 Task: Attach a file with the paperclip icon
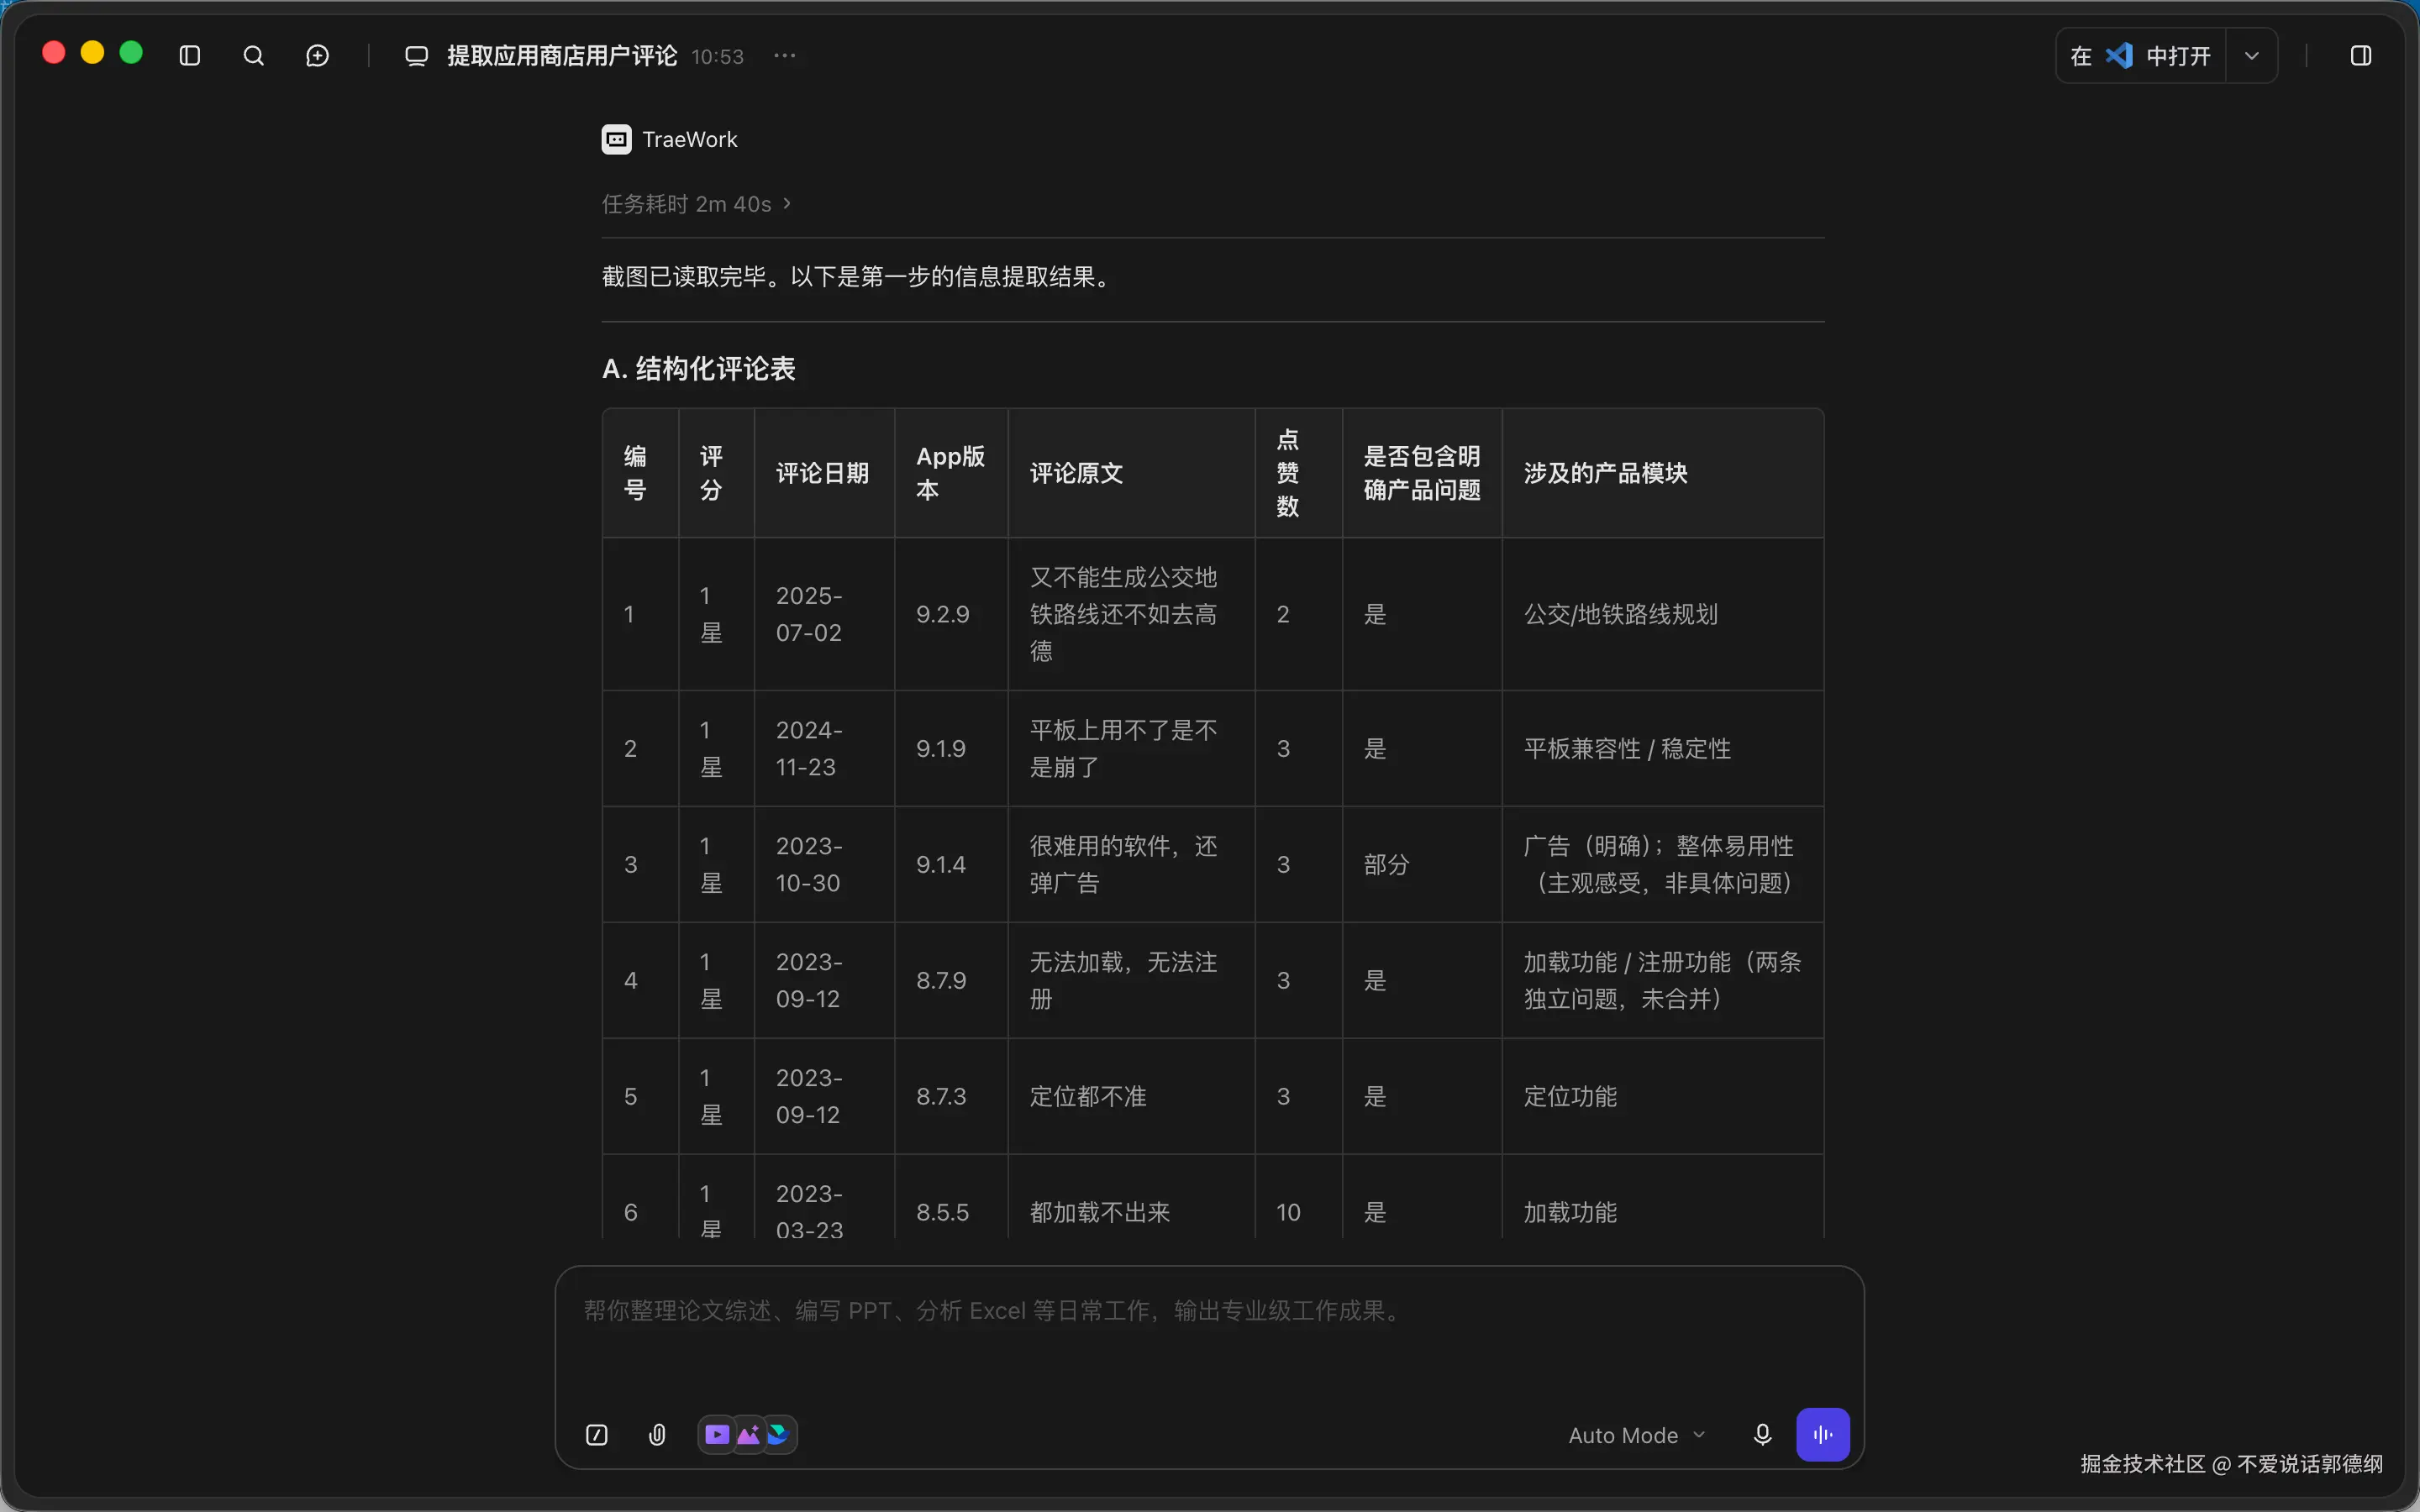click(657, 1435)
